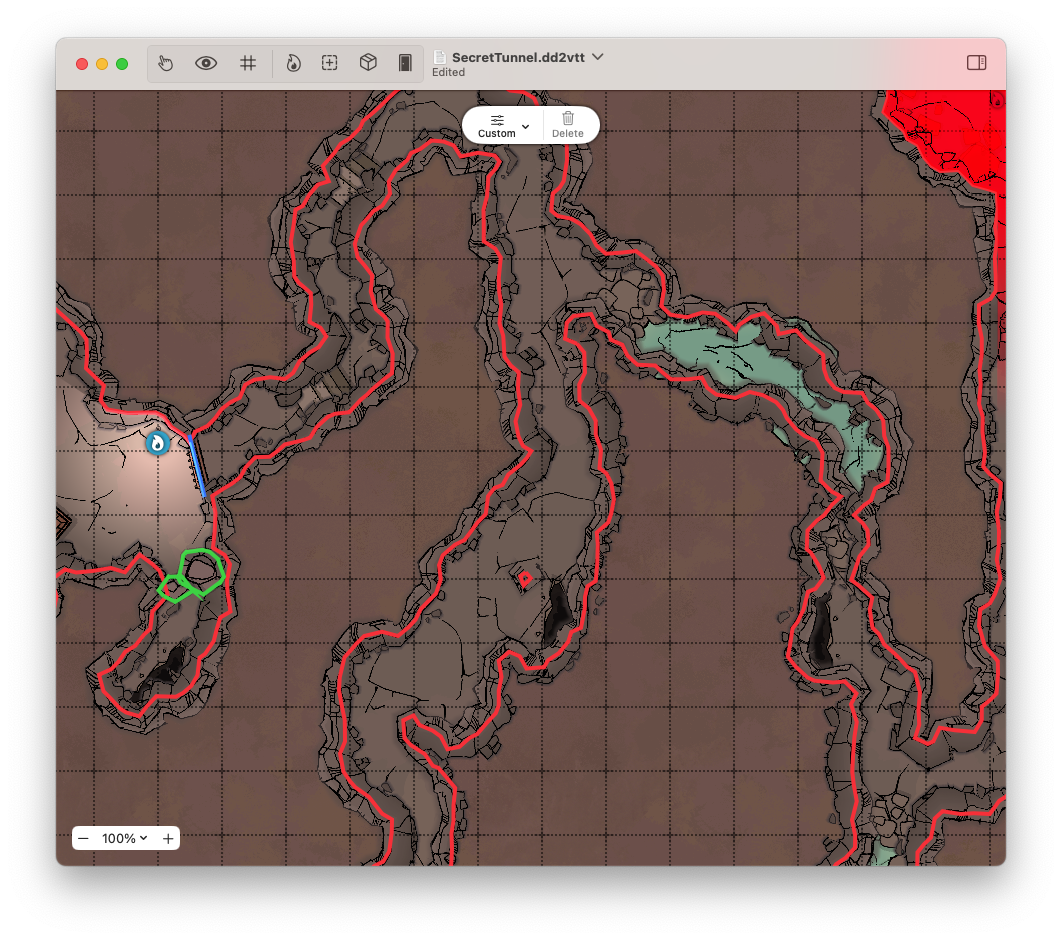
Task: Choose the cube object tool
Action: click(368, 63)
